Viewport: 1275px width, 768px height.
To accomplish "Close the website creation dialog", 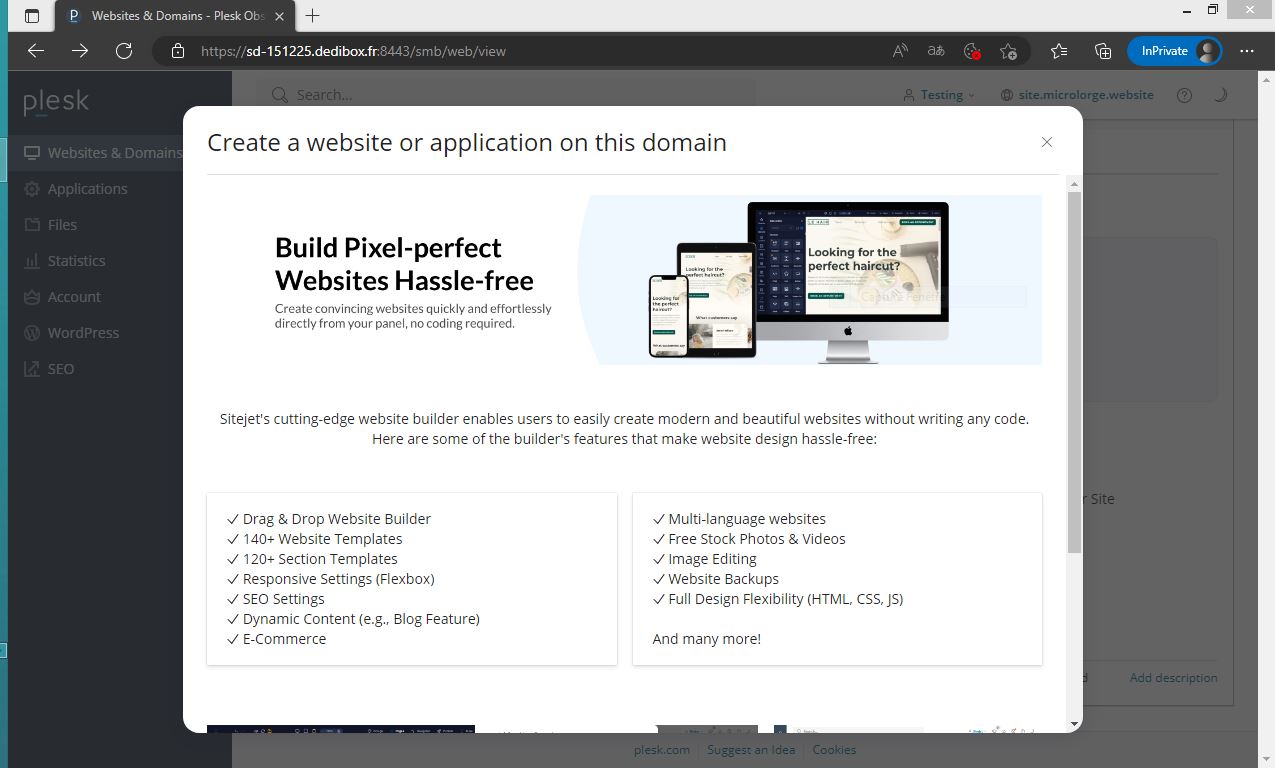I will (x=1046, y=142).
